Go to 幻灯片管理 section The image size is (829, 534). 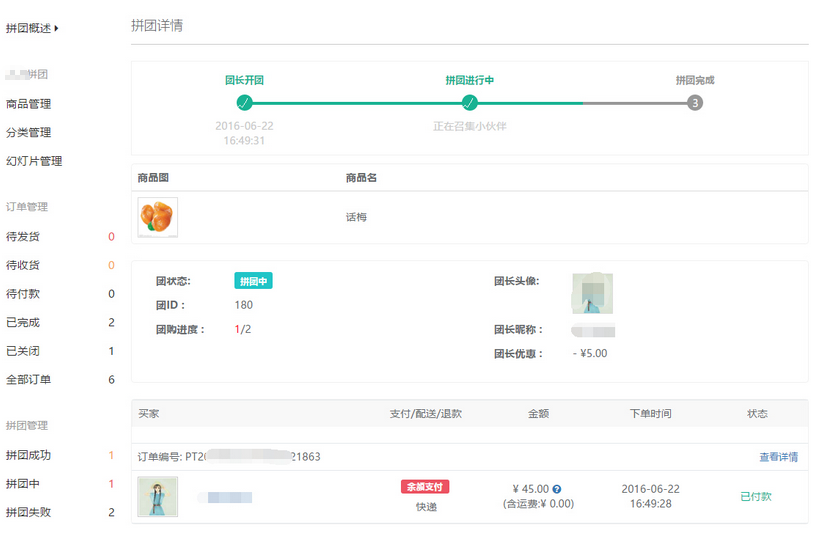pos(34,161)
